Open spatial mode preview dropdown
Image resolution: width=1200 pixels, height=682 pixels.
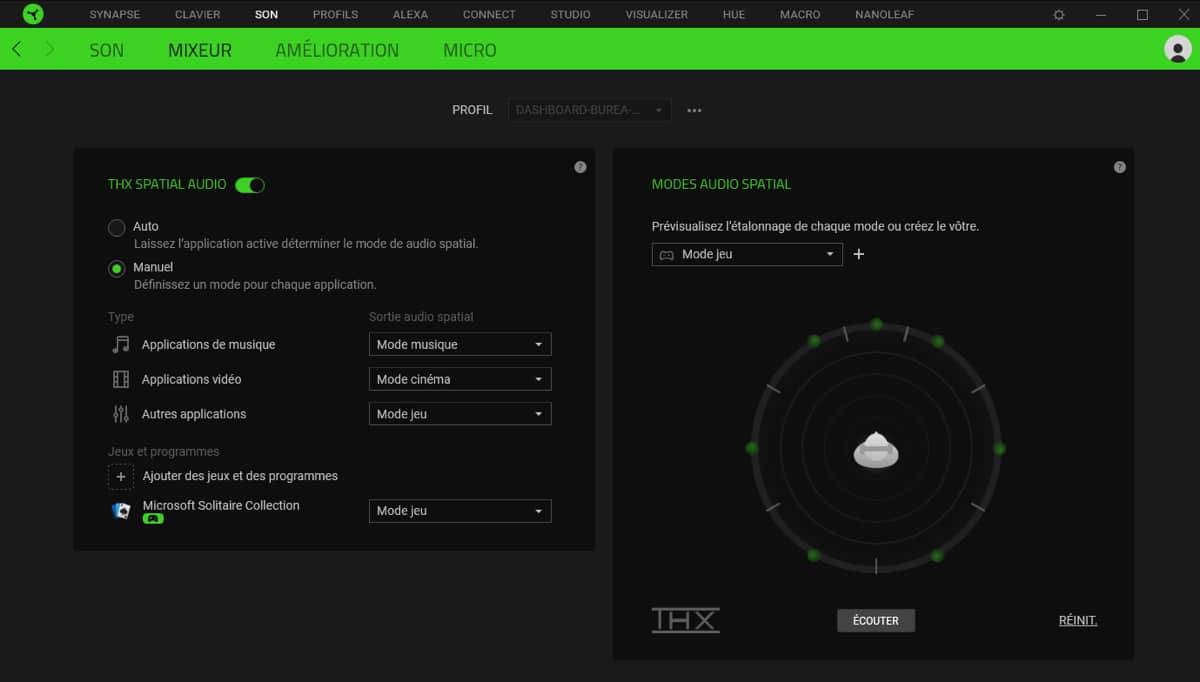tap(747, 254)
